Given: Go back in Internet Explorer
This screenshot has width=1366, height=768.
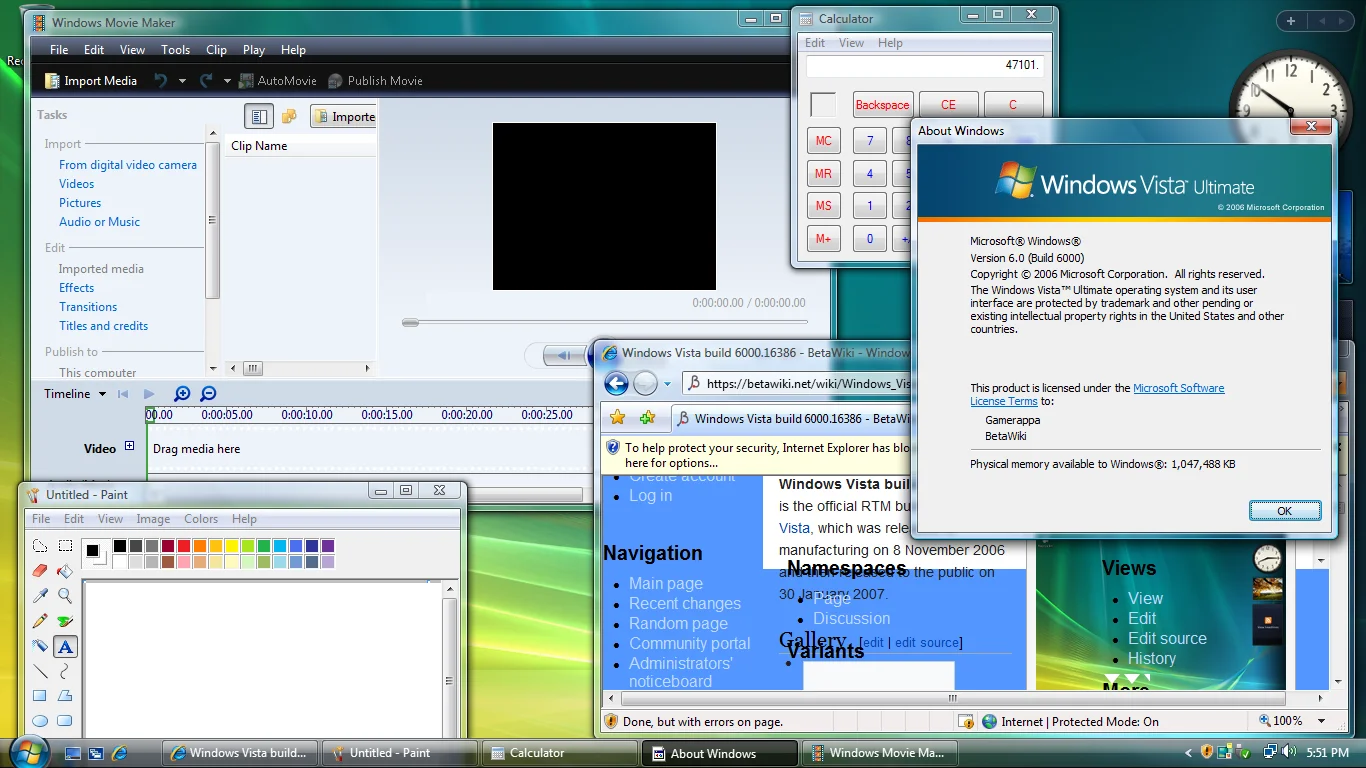Looking at the screenshot, I should pos(616,383).
